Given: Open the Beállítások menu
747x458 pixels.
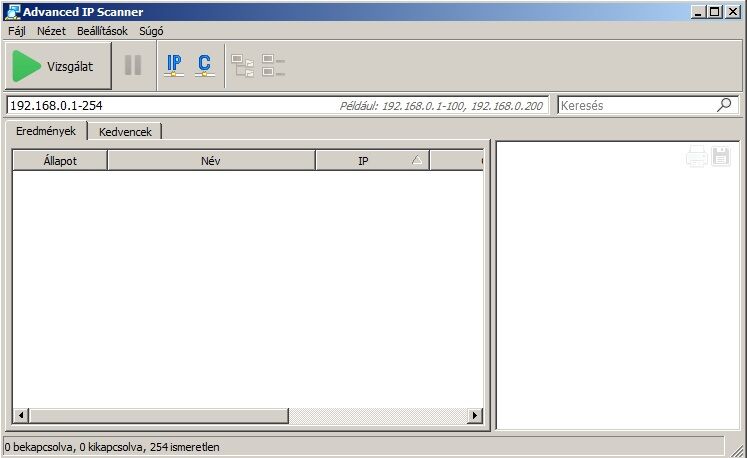Looking at the screenshot, I should click(x=102, y=31).
